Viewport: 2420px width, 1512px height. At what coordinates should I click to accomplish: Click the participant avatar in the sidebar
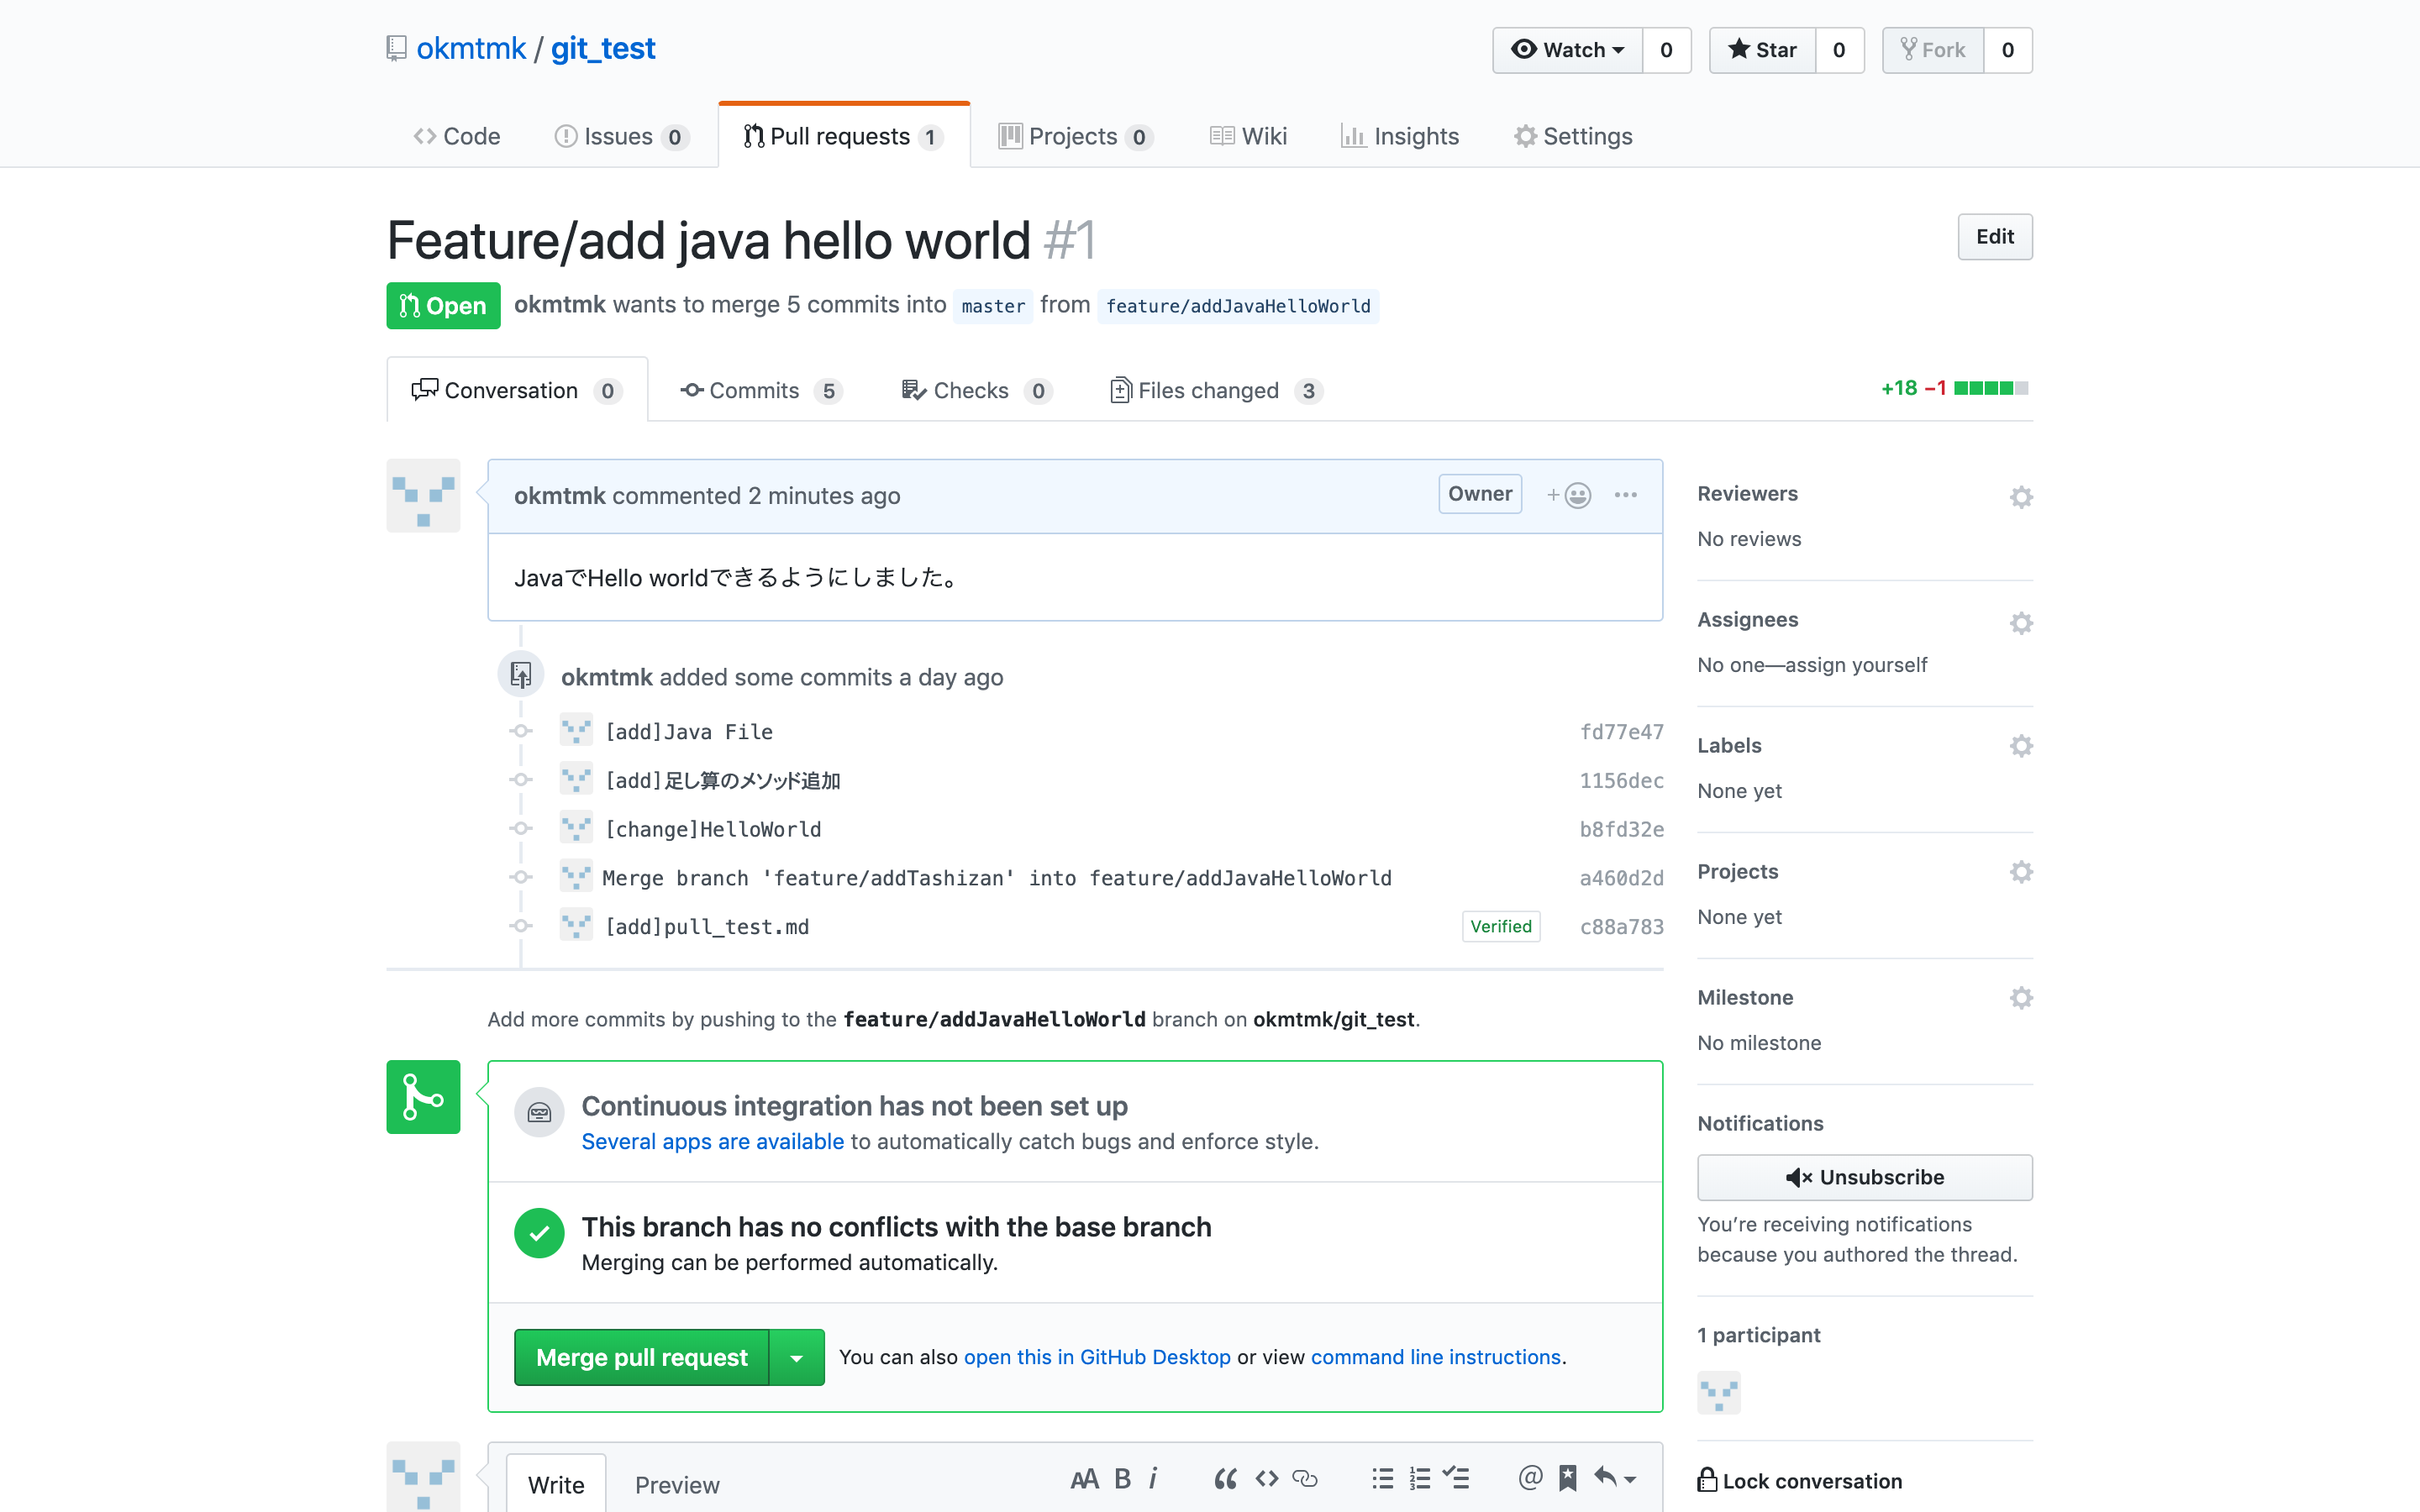click(x=1718, y=1392)
